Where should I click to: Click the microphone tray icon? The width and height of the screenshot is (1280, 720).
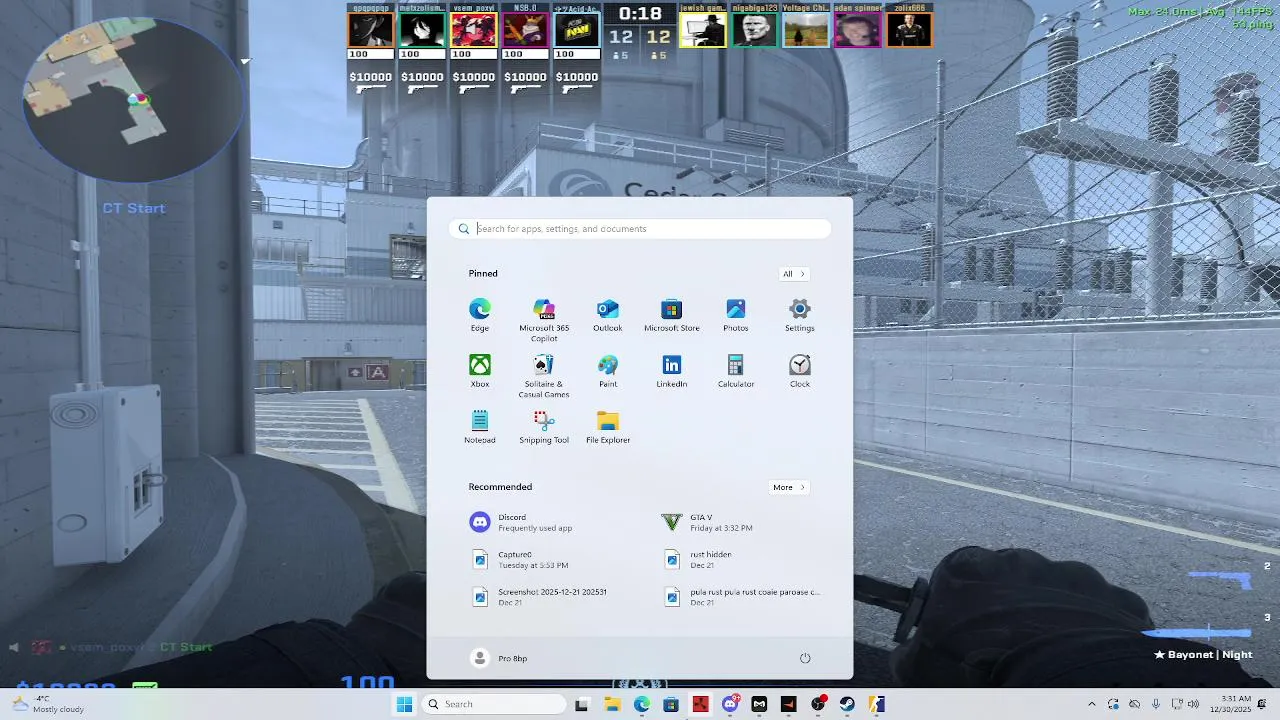pyautogui.click(x=1156, y=704)
